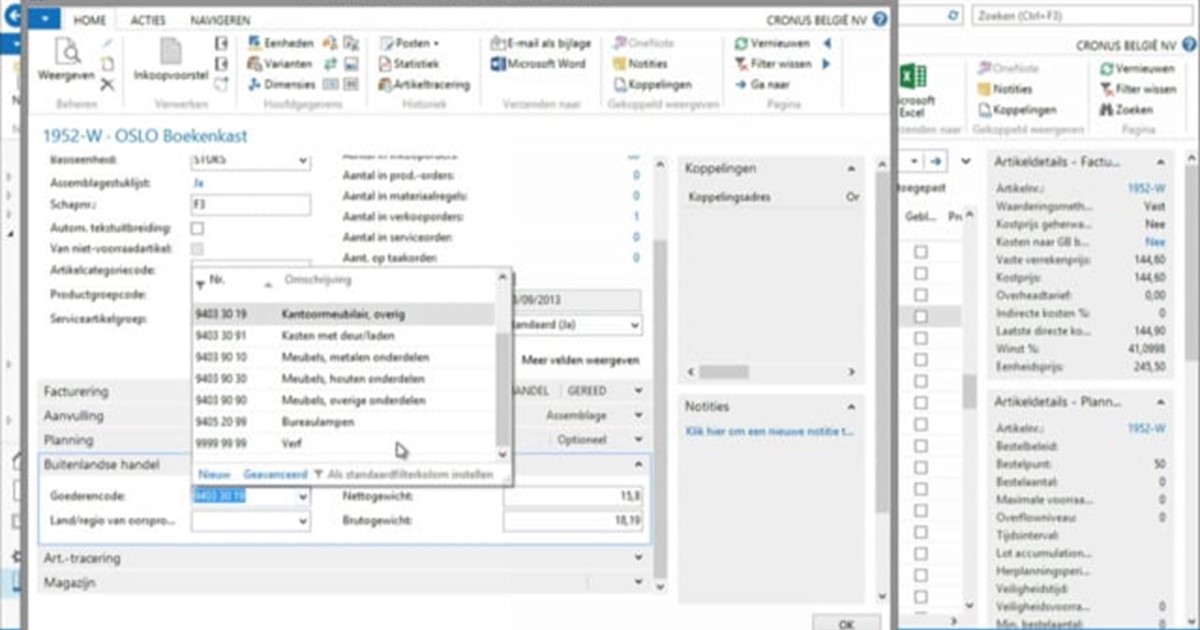
Task: Click the delete X icon under Beheren
Action: tap(108, 85)
